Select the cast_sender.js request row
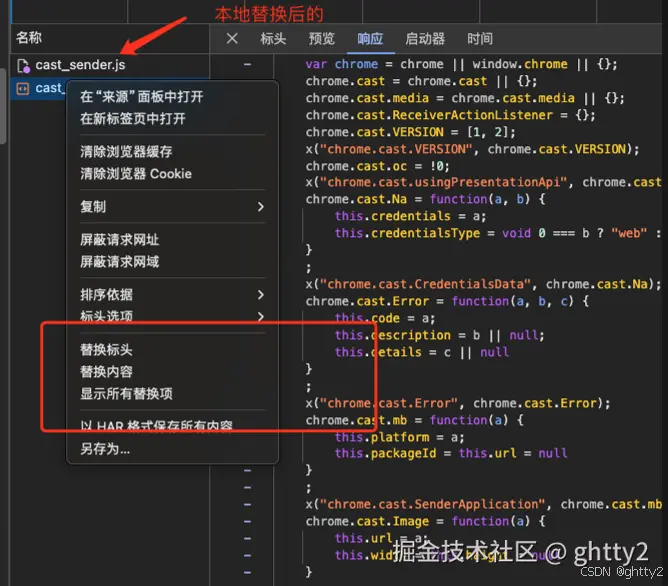 [110, 65]
